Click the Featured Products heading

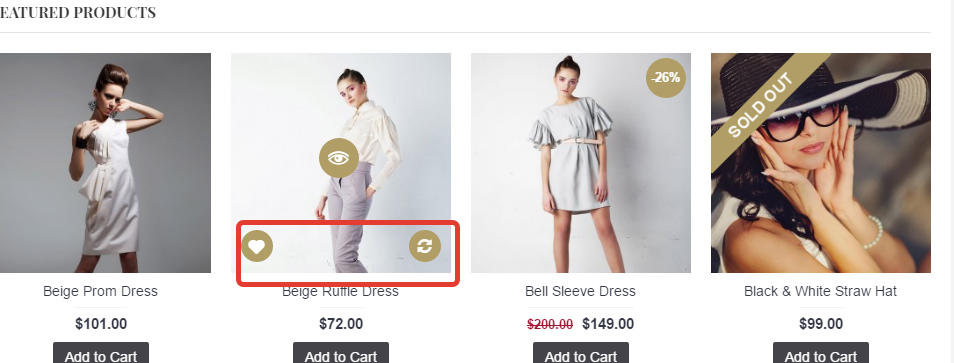tap(78, 12)
